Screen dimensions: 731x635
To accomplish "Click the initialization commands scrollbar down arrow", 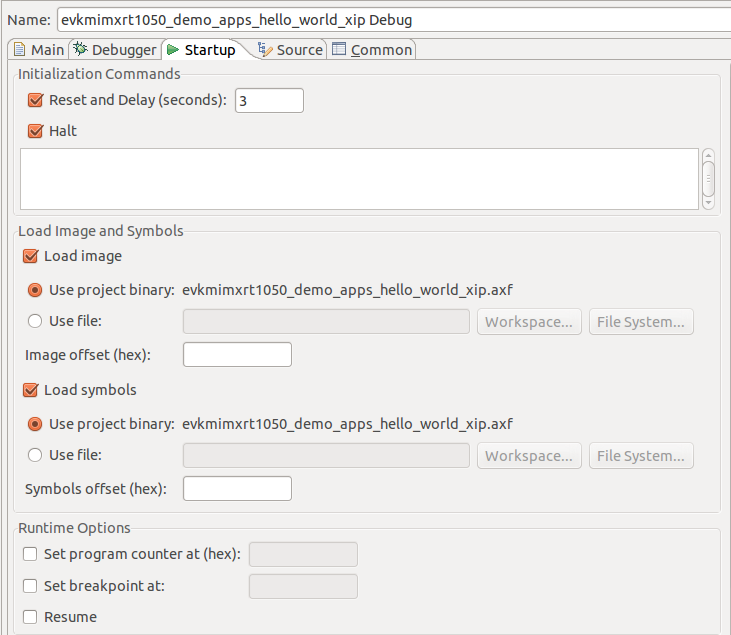I will point(708,203).
